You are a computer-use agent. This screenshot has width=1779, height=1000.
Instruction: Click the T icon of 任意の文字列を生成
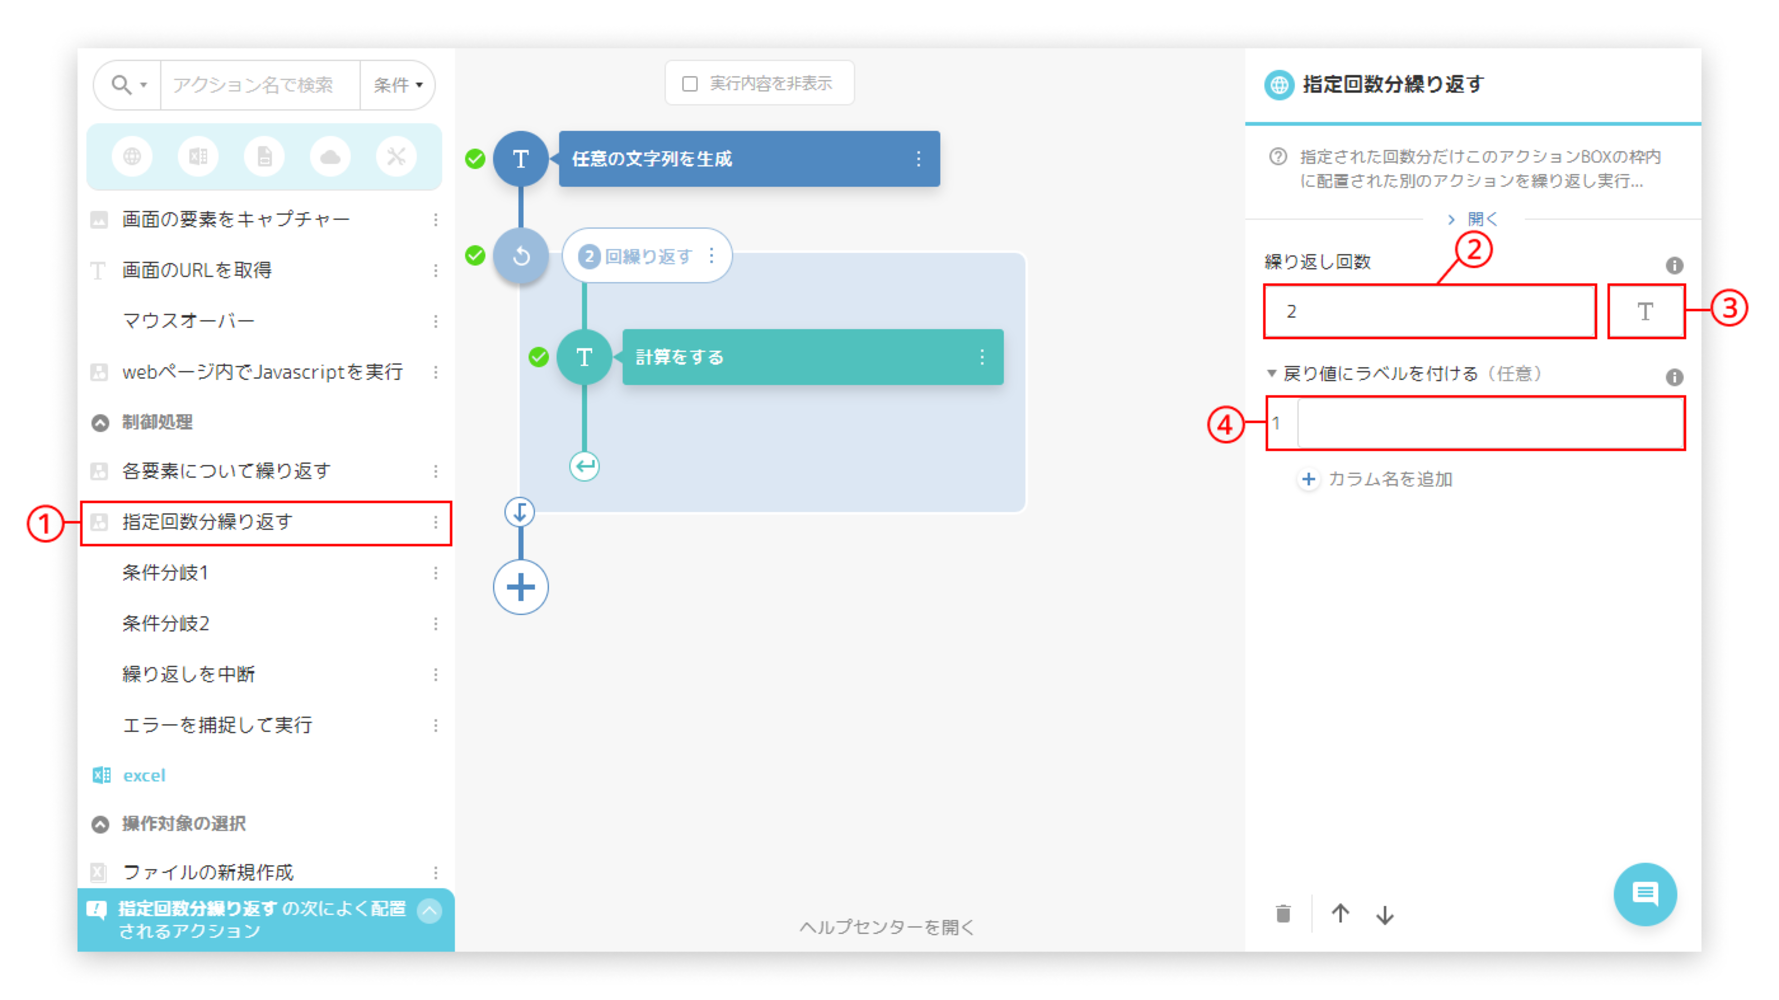tap(521, 159)
